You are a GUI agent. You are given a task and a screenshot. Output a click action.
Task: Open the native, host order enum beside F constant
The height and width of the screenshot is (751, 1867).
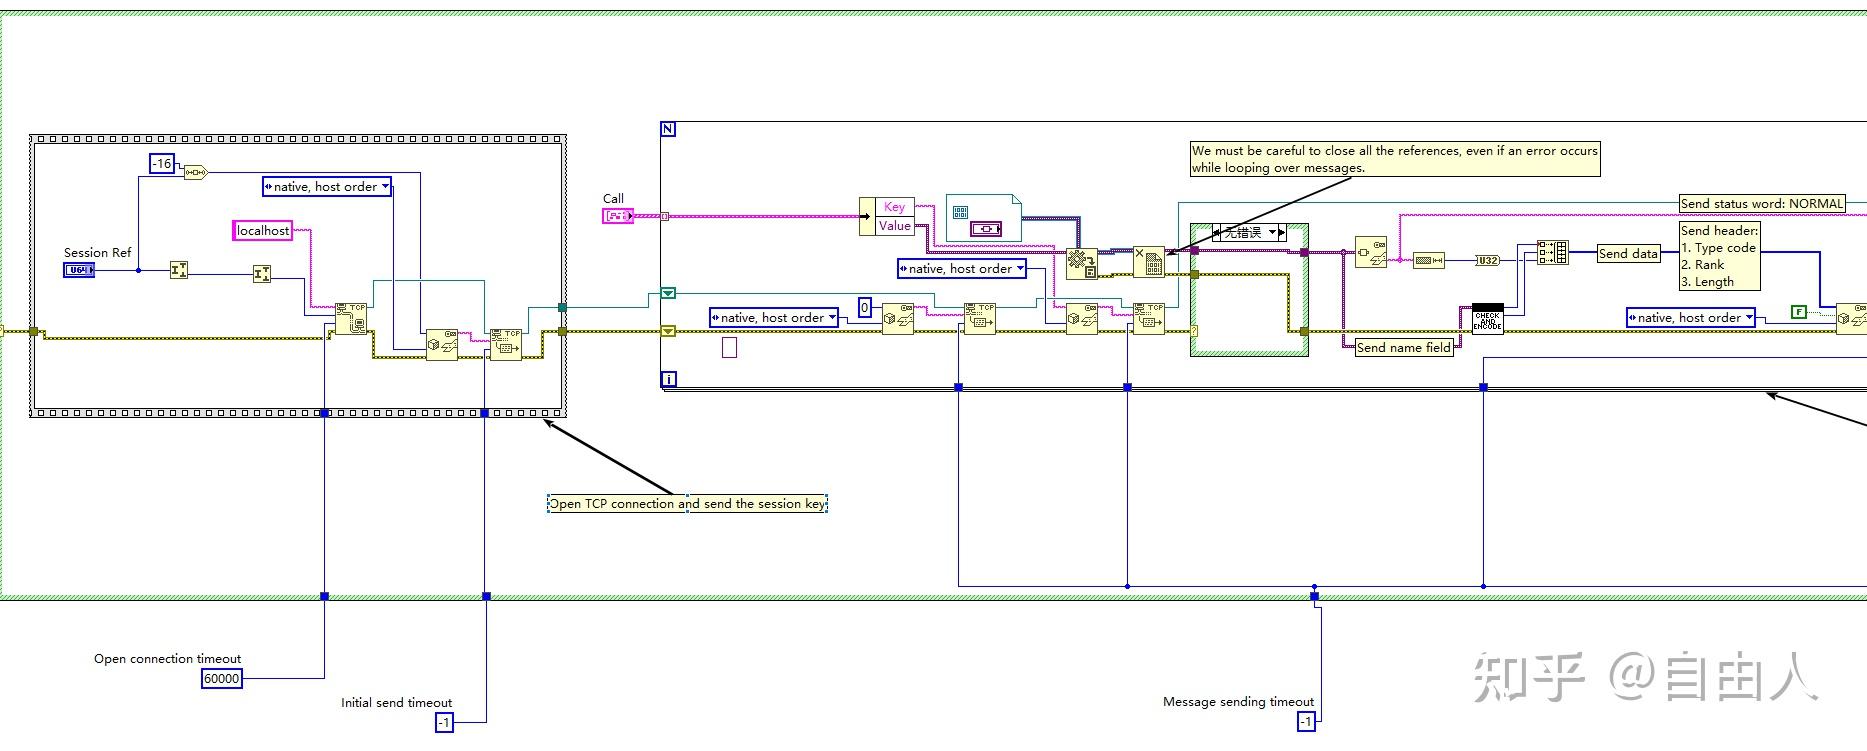click(1691, 318)
